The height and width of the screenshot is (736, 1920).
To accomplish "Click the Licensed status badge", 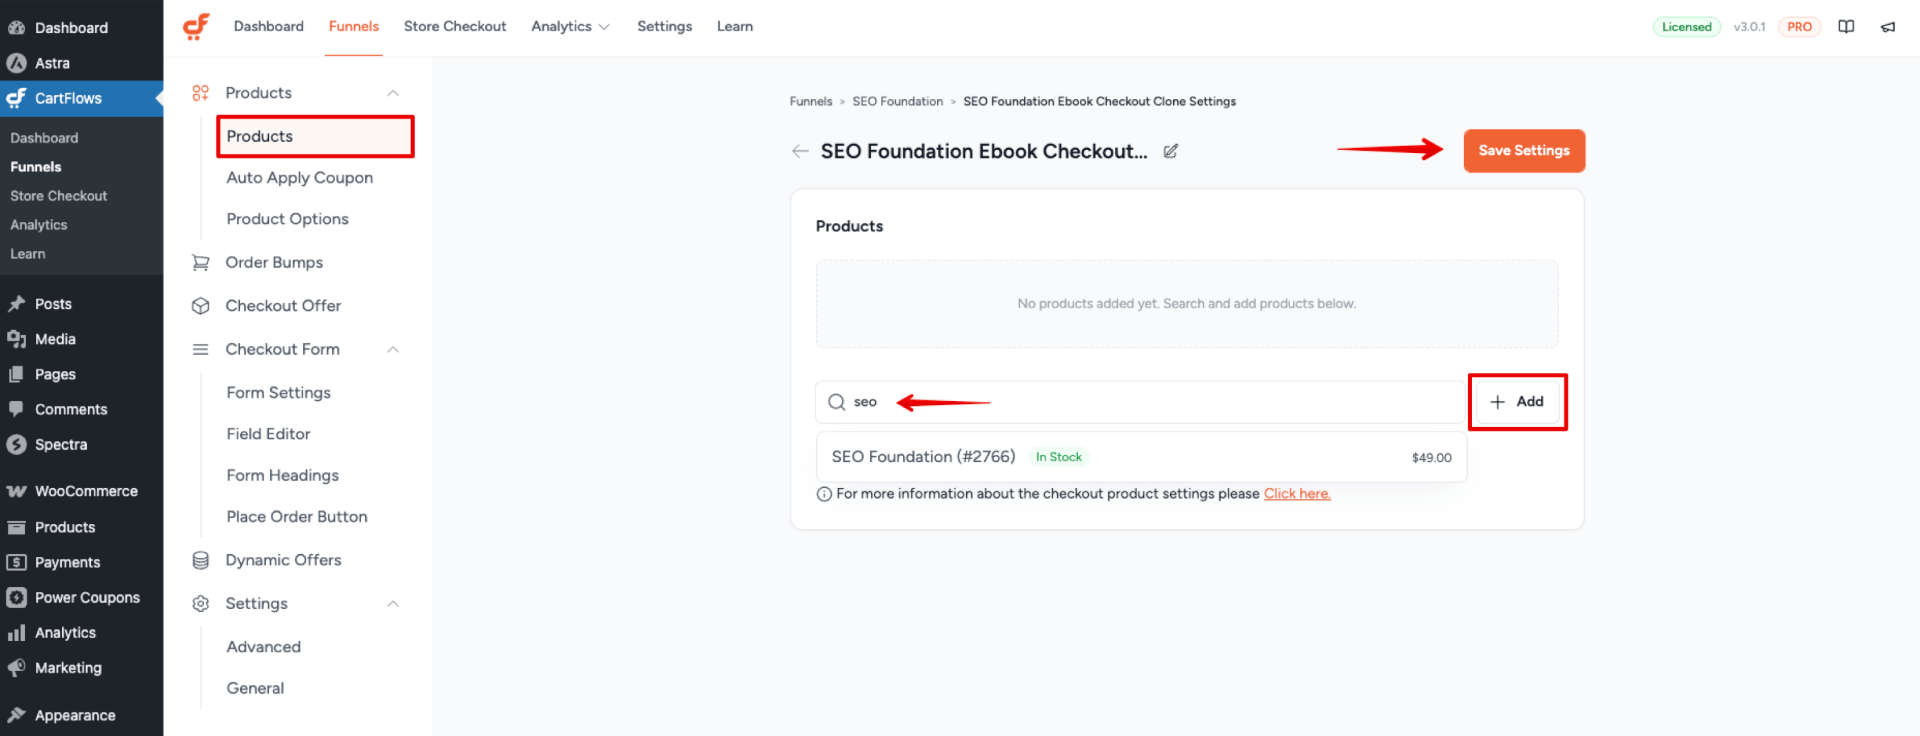I will click(x=1687, y=27).
